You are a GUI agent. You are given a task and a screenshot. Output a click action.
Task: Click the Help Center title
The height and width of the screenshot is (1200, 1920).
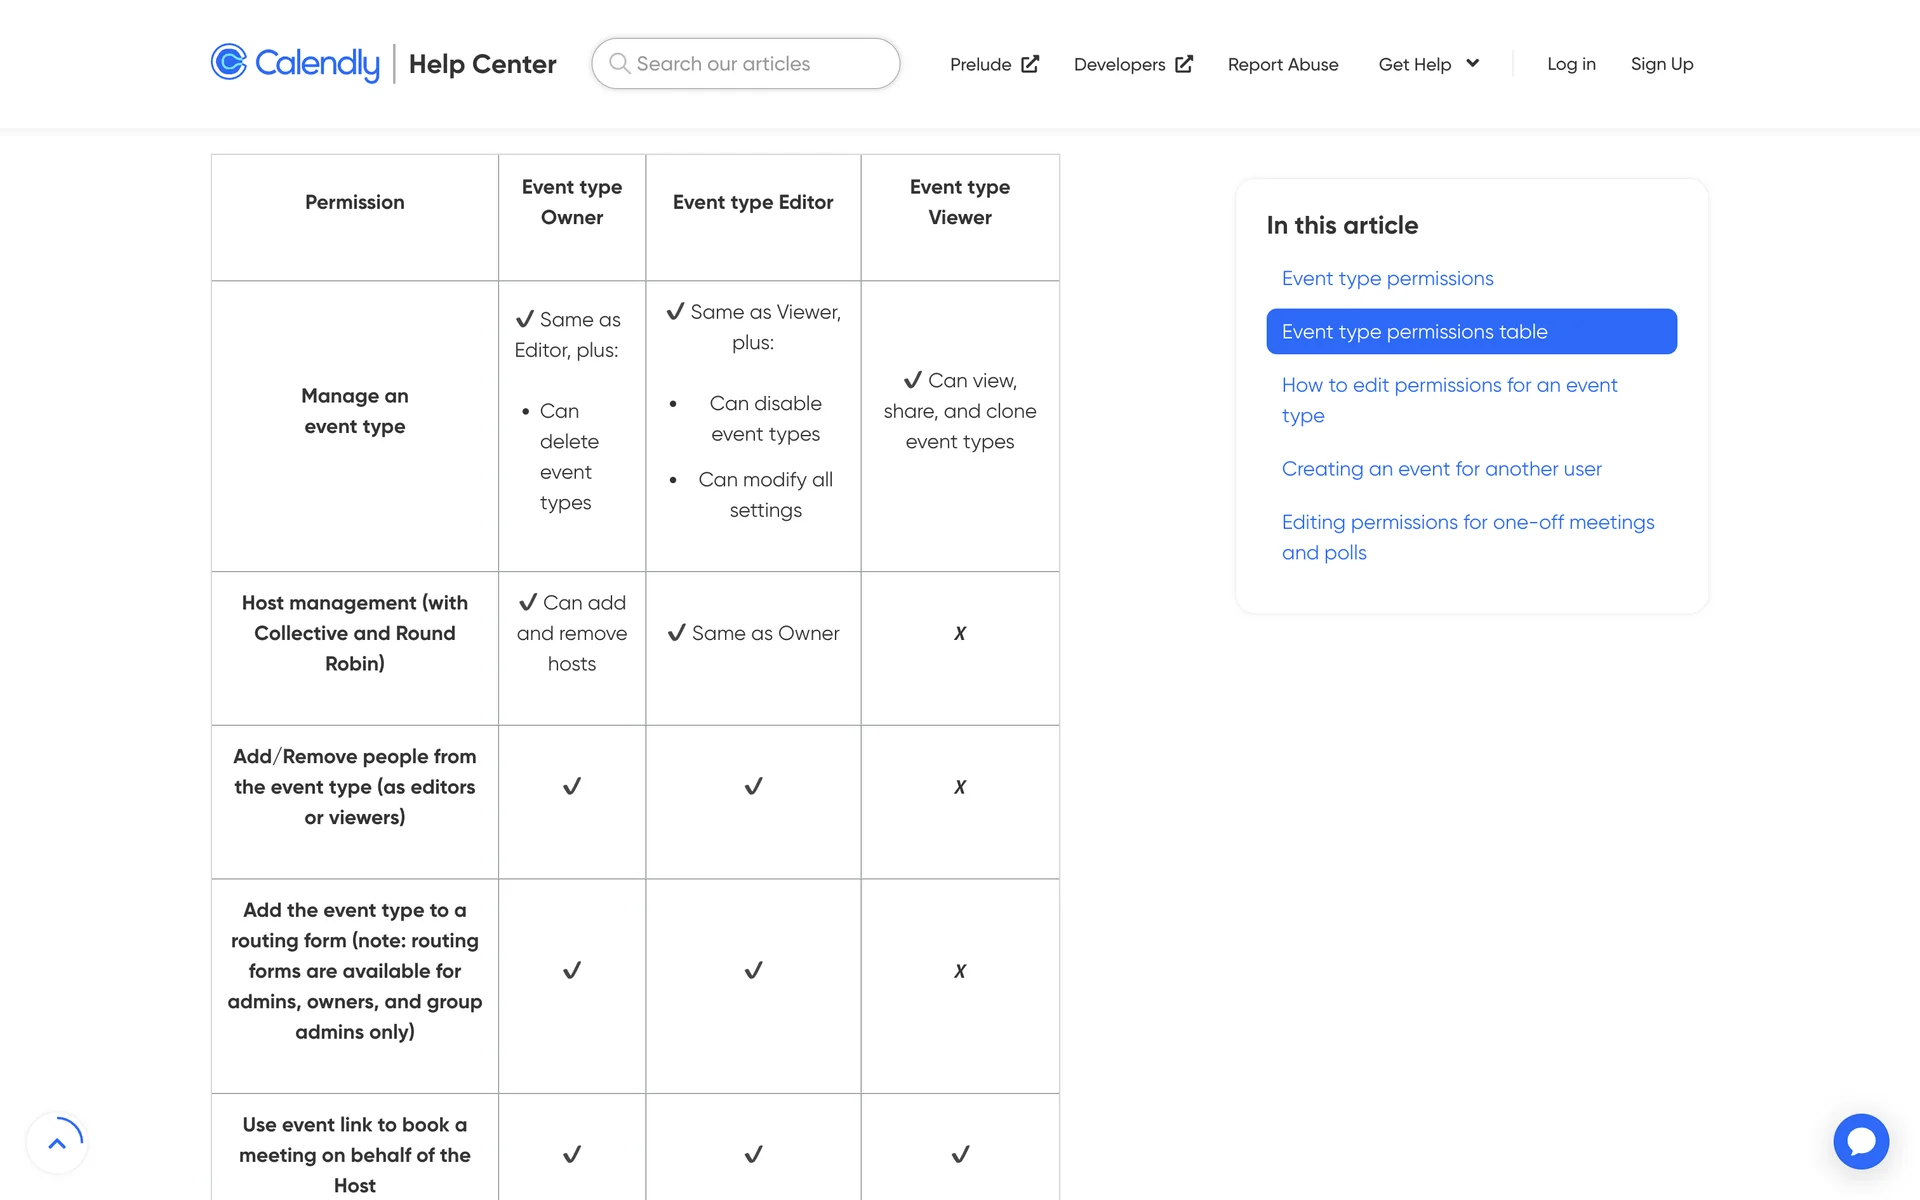(482, 64)
